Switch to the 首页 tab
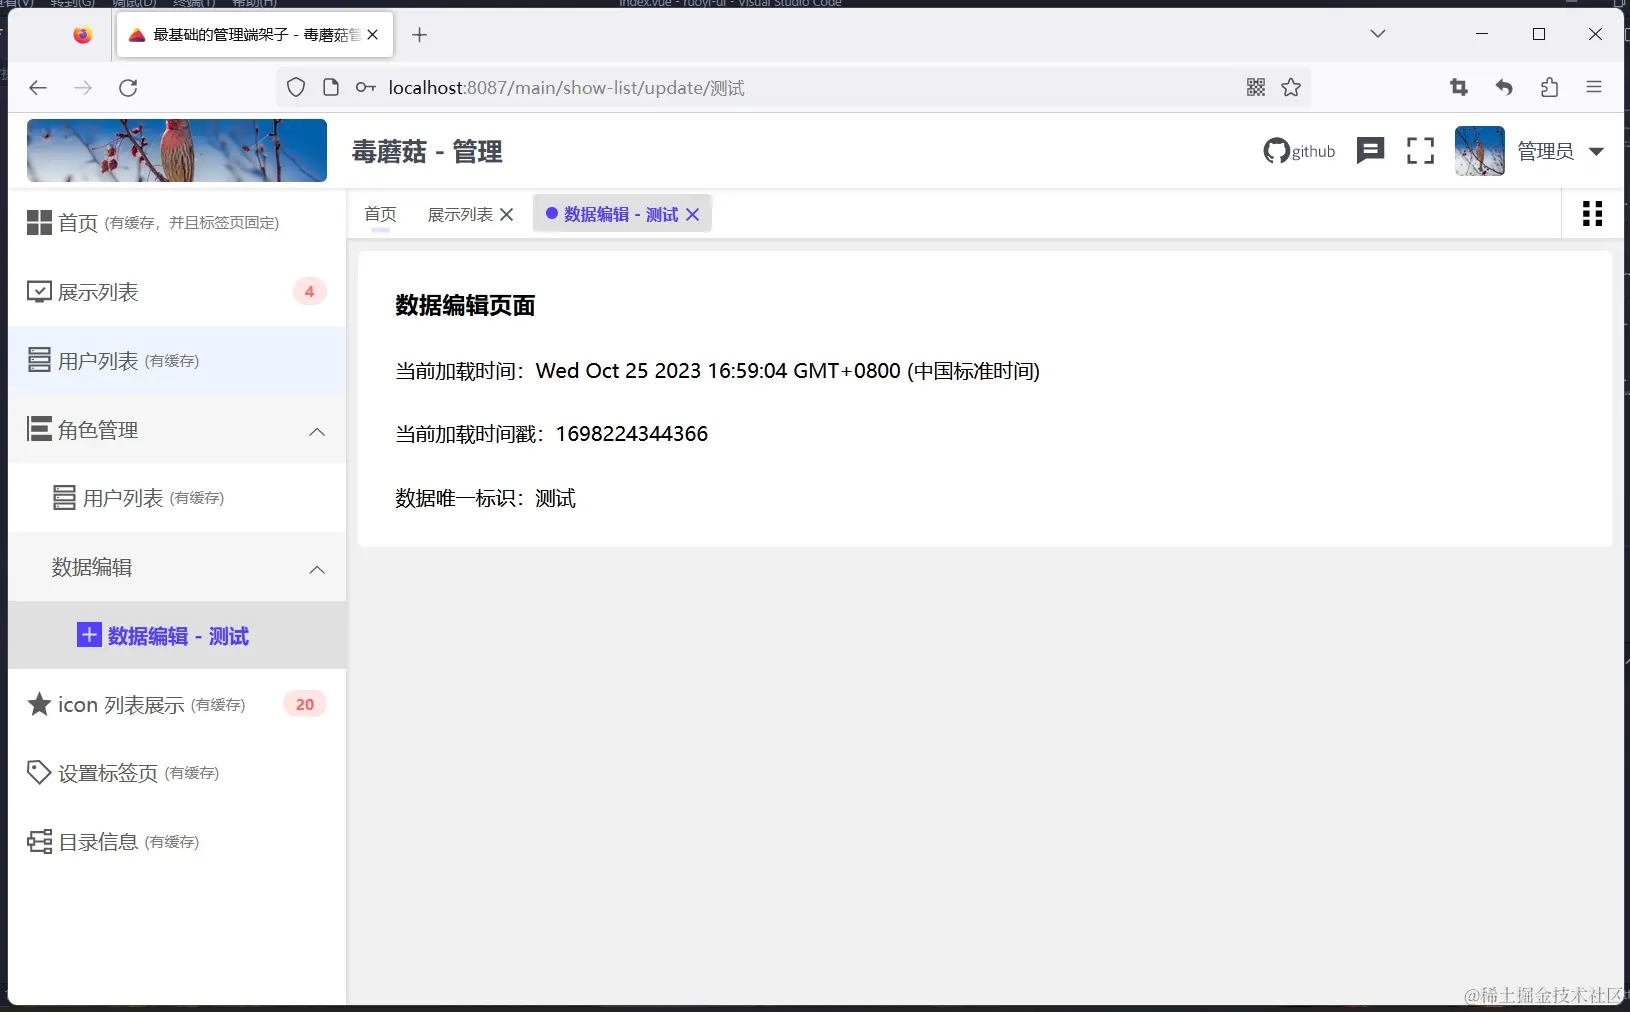This screenshot has width=1630, height=1012. [380, 214]
